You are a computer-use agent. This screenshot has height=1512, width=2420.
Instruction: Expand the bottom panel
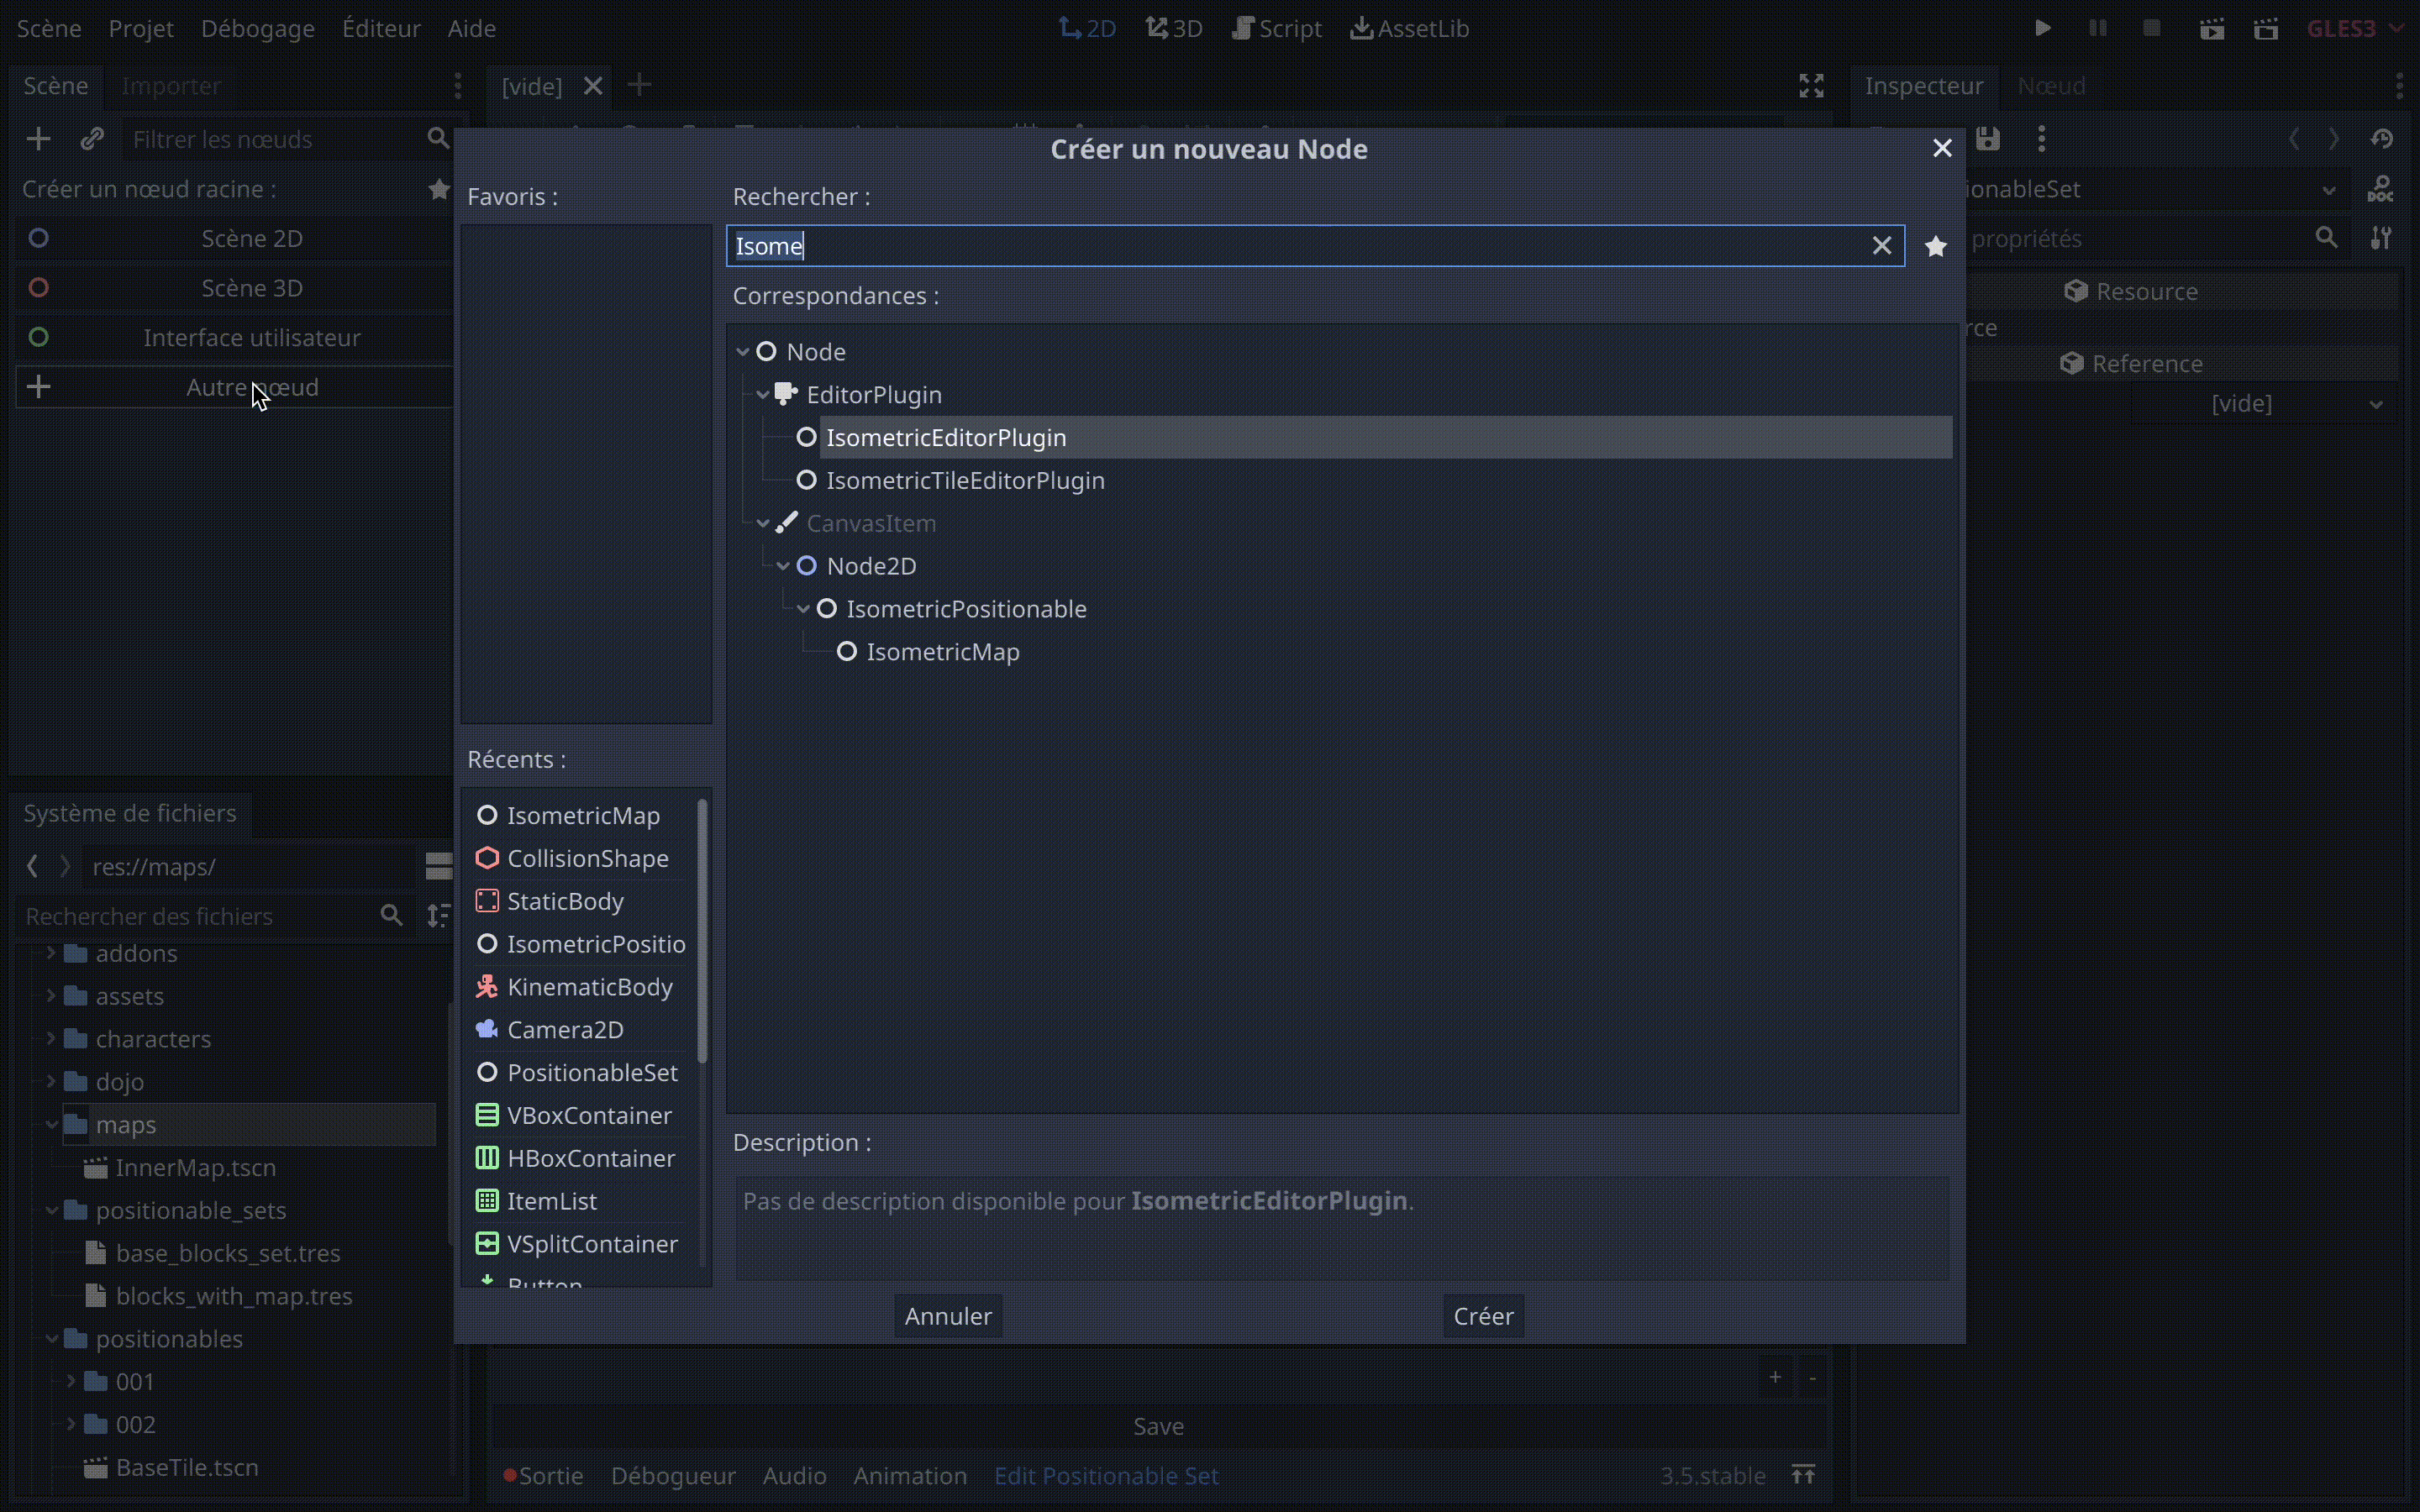[x=1803, y=1475]
